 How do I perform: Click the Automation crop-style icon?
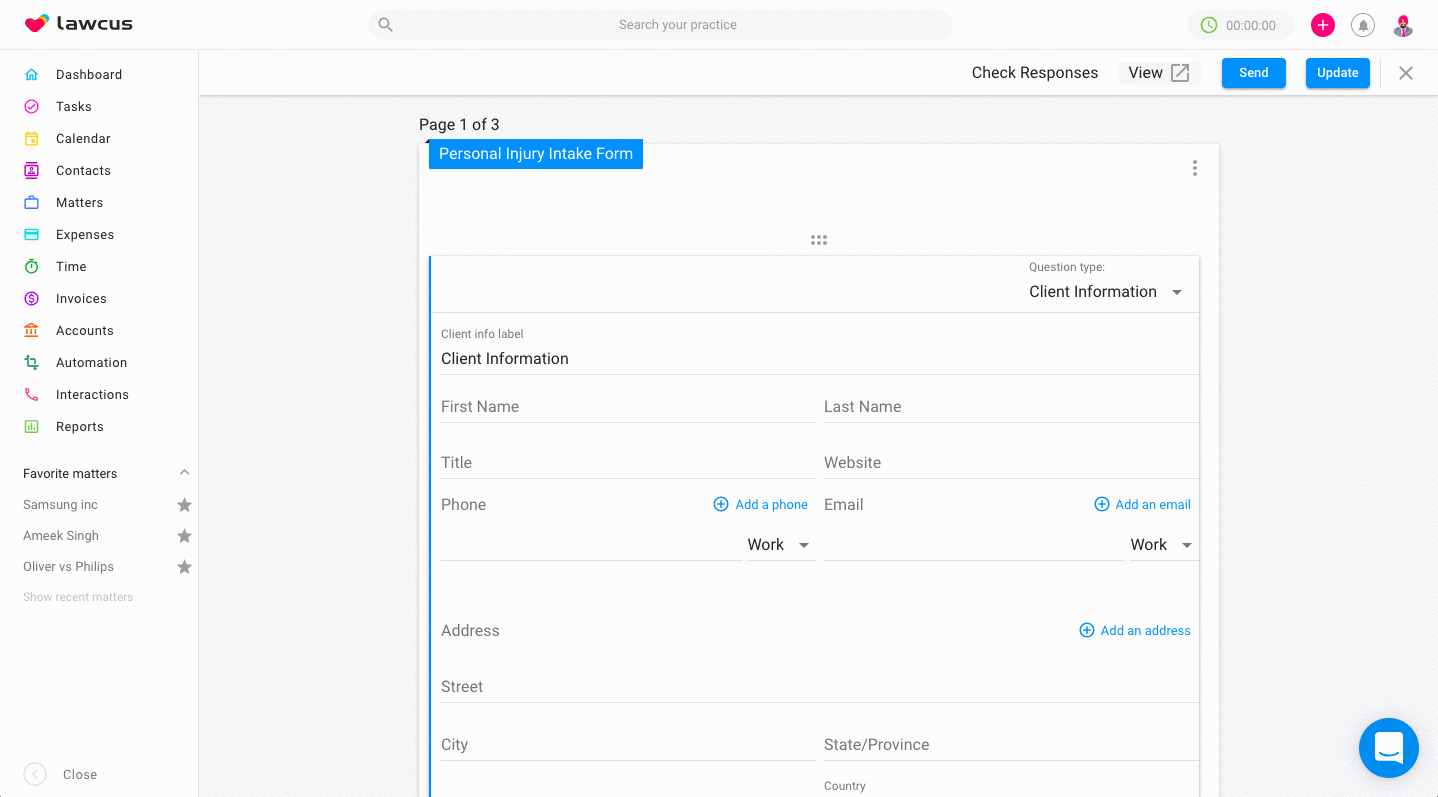coord(32,362)
